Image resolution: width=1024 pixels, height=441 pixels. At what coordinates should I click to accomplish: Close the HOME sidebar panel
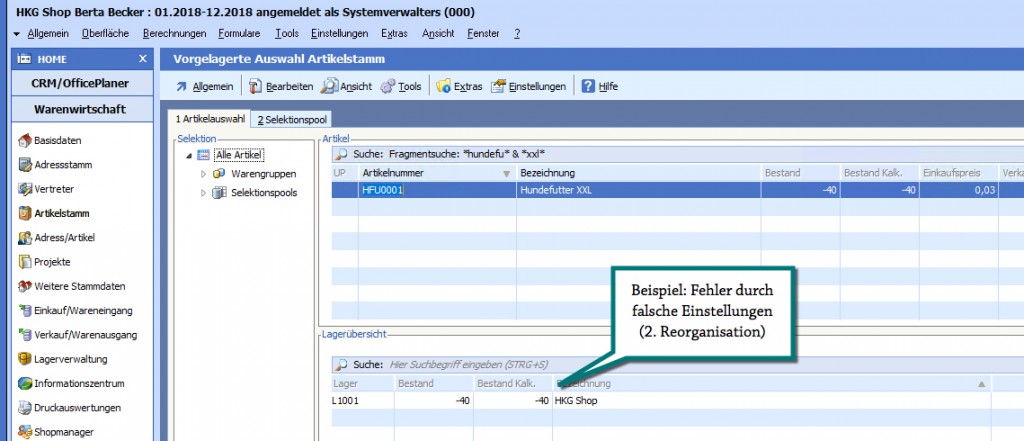(x=142, y=59)
